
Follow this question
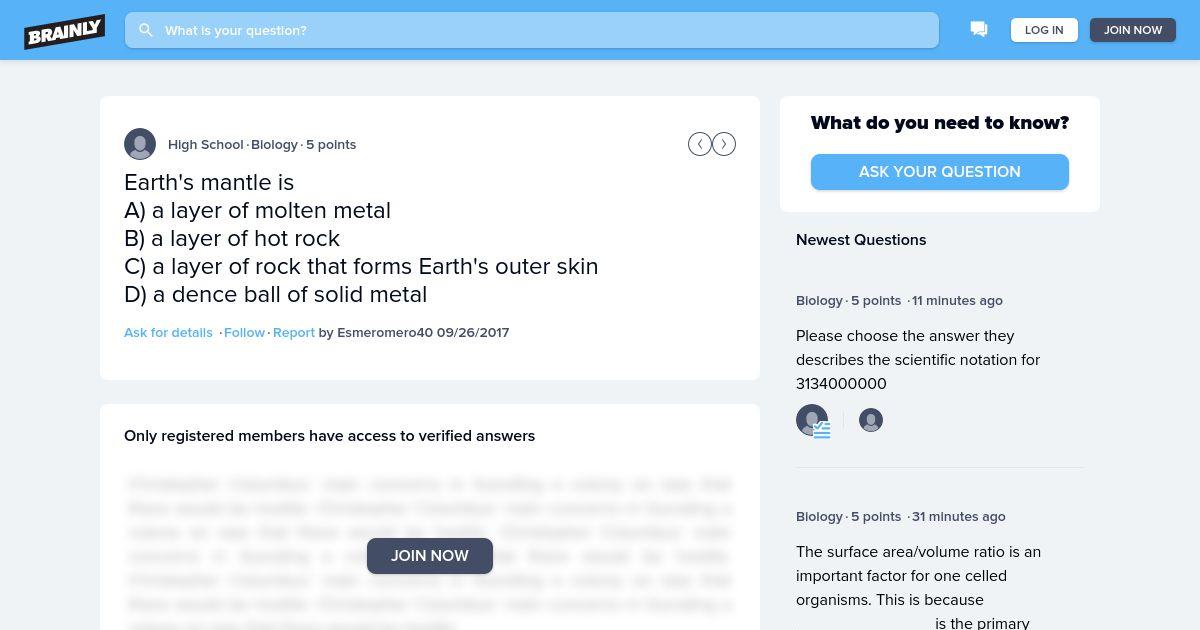click(245, 332)
